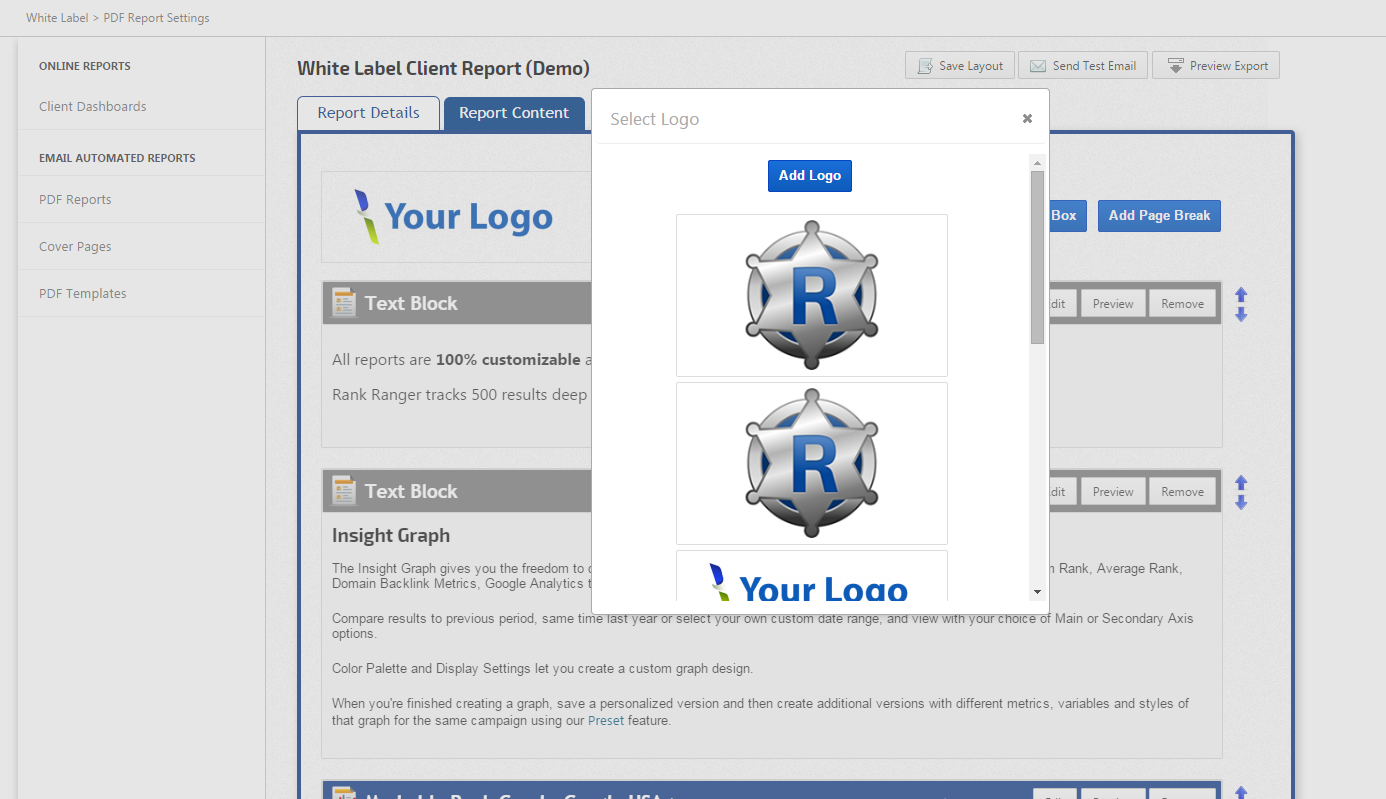1386x799 pixels.
Task: Choose the Your Logo thumbnail in dialog
Action: point(811,578)
